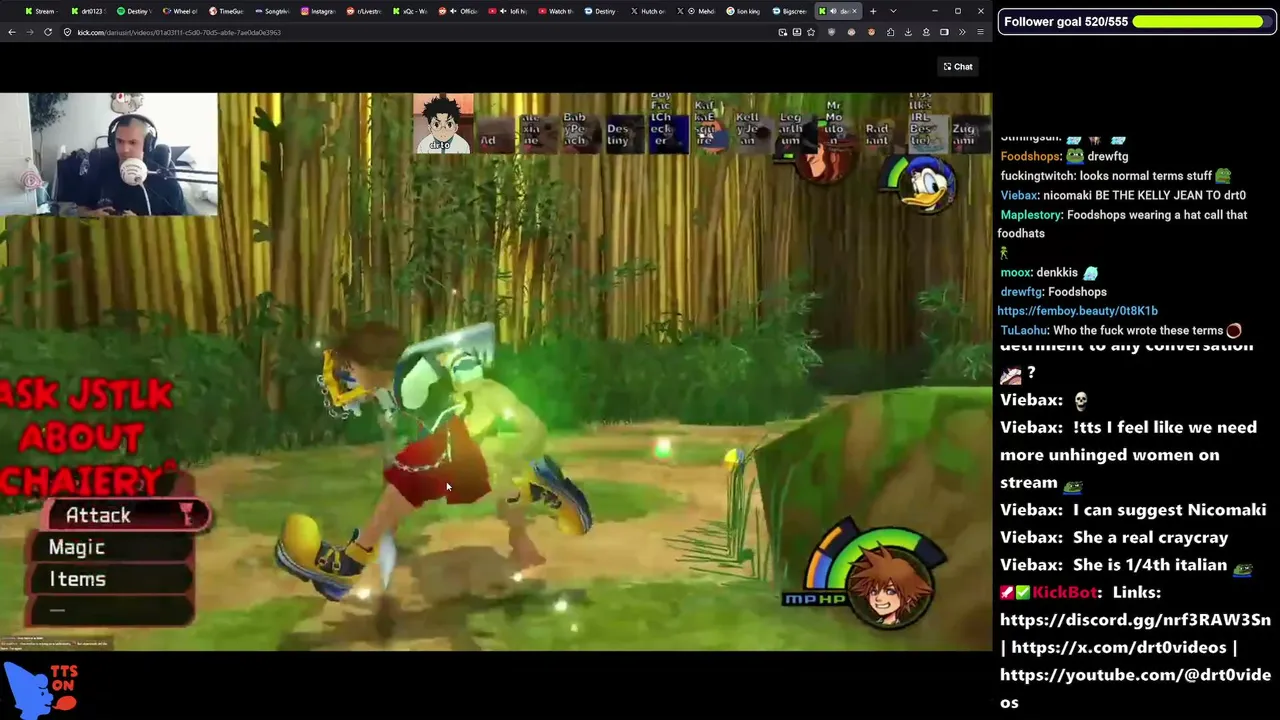Close the active Kick tab
1280x720 pixels.
854,11
